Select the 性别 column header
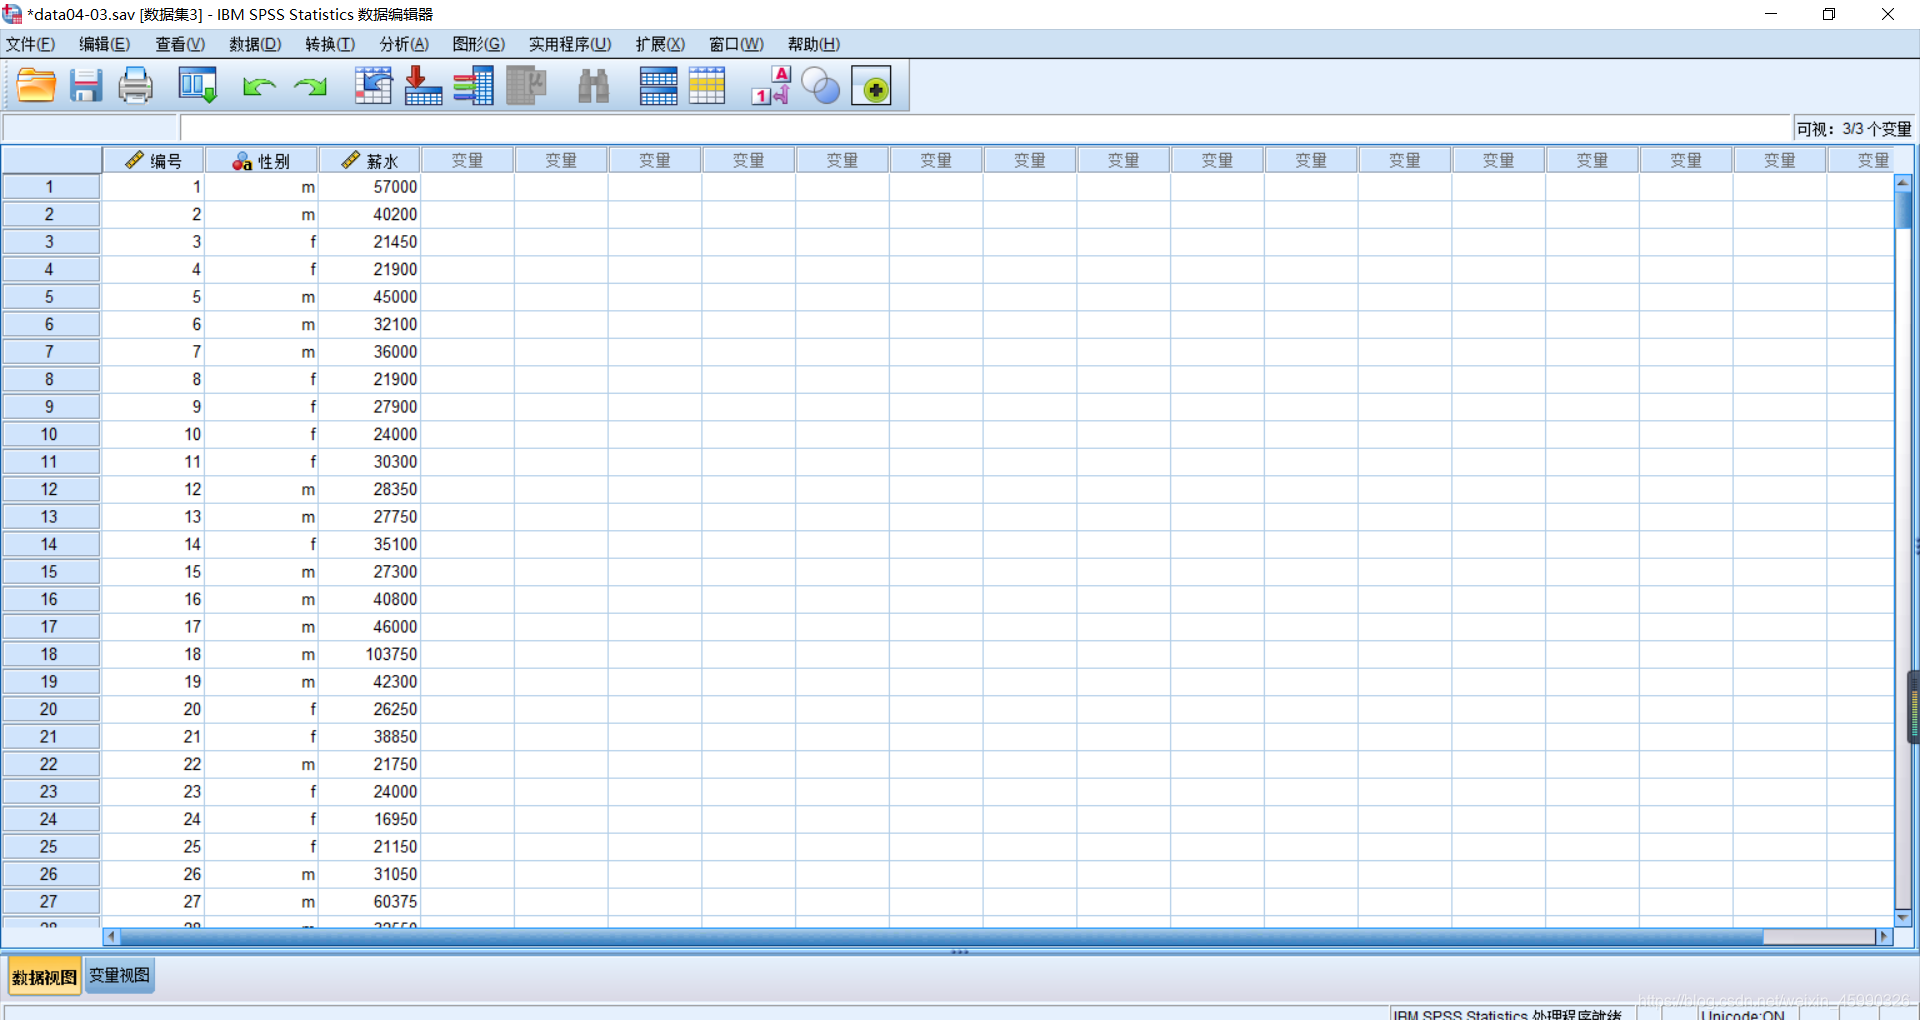The image size is (1920, 1020). tap(262, 160)
